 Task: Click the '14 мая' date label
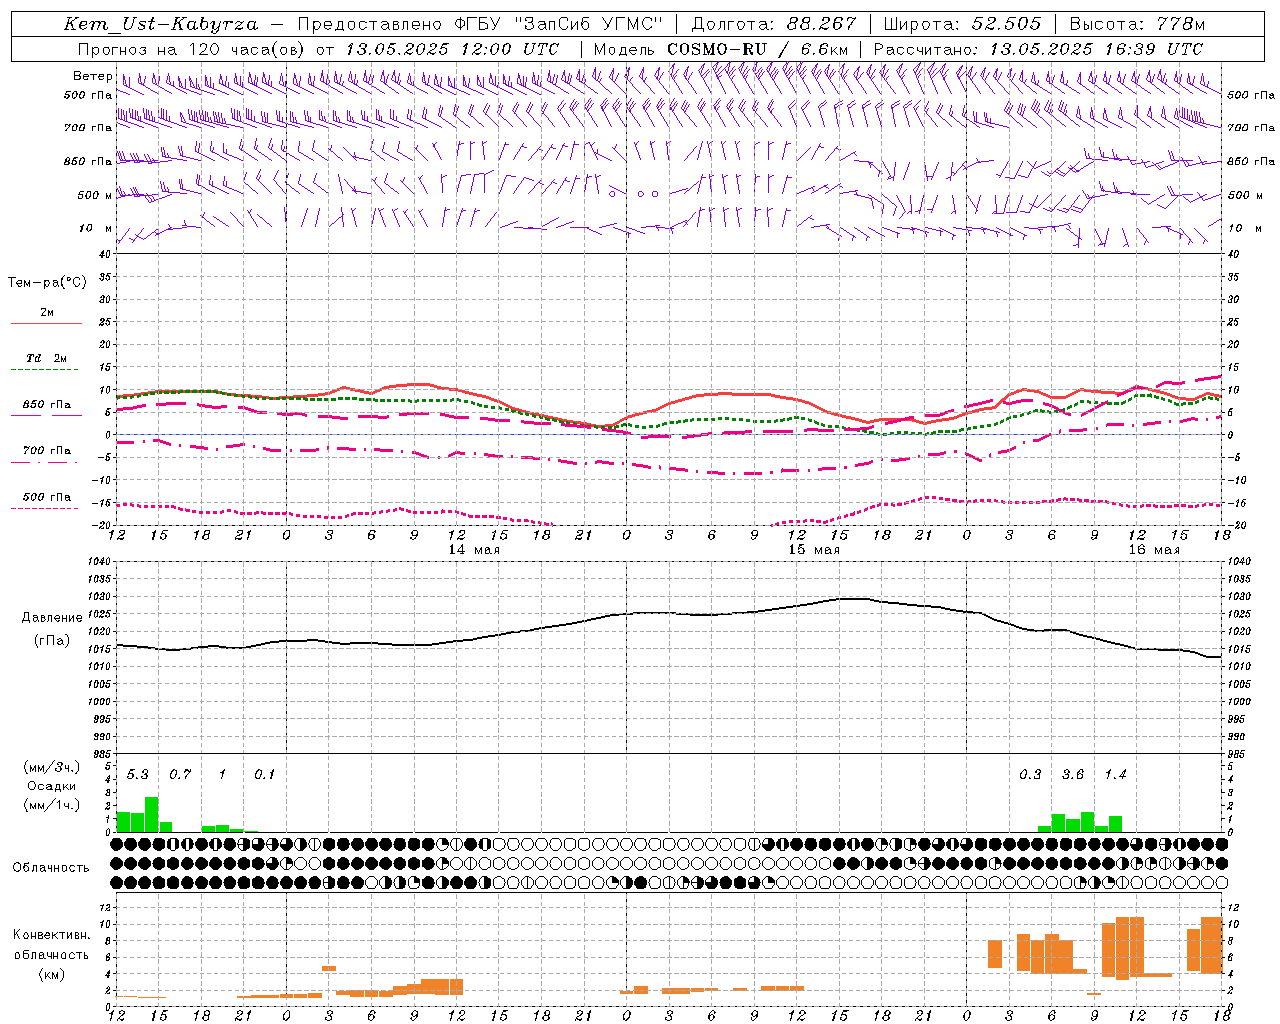coord(474,550)
